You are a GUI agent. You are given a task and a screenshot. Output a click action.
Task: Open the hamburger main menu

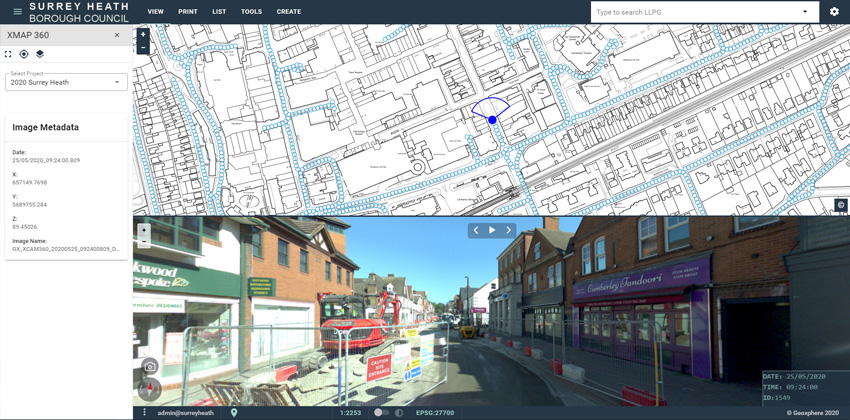pyautogui.click(x=17, y=11)
